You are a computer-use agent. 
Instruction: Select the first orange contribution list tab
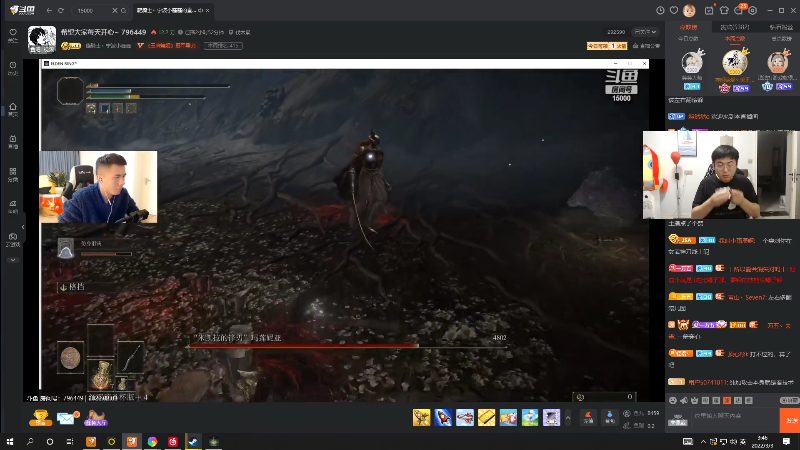(x=688, y=27)
